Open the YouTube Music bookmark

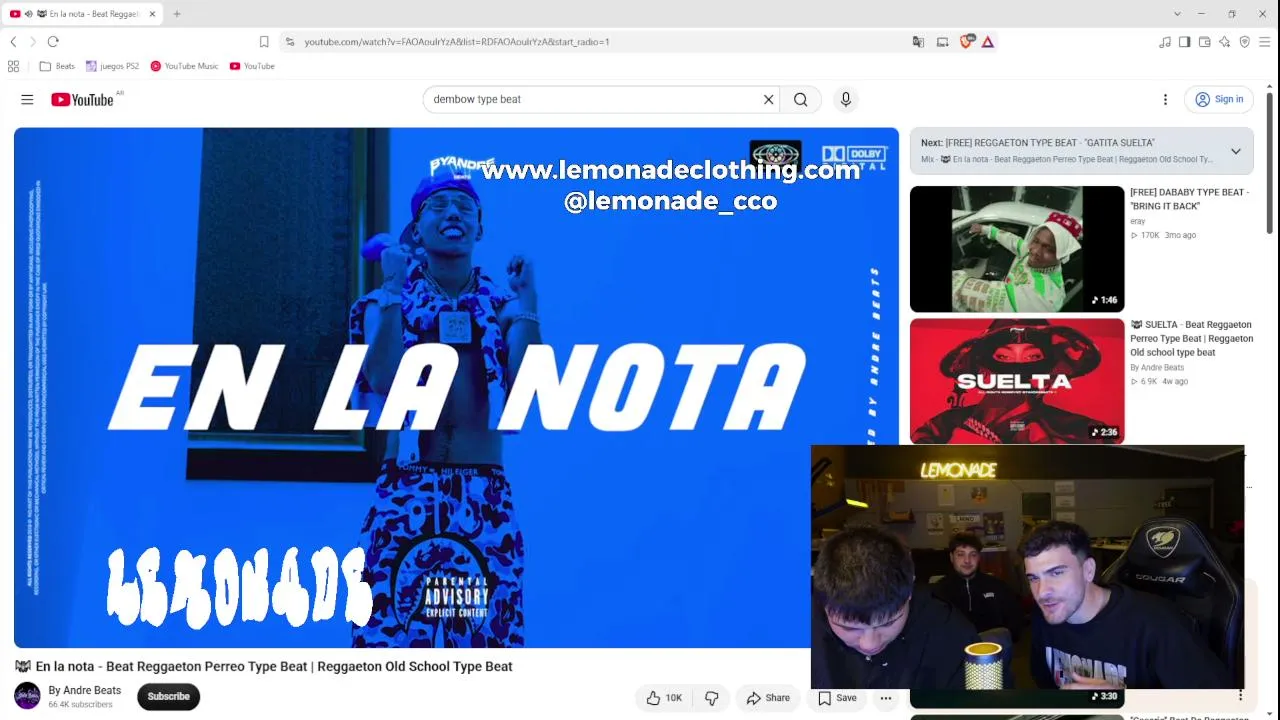(x=184, y=66)
